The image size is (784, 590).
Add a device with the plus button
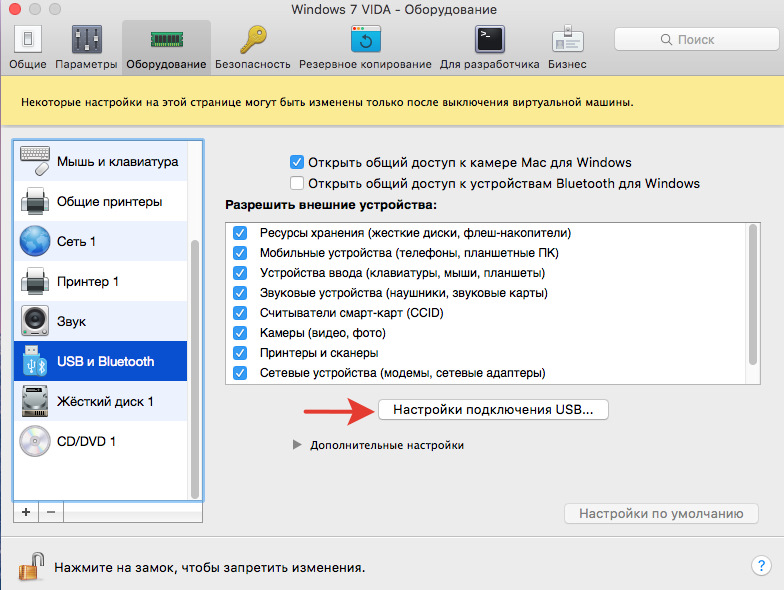point(26,512)
